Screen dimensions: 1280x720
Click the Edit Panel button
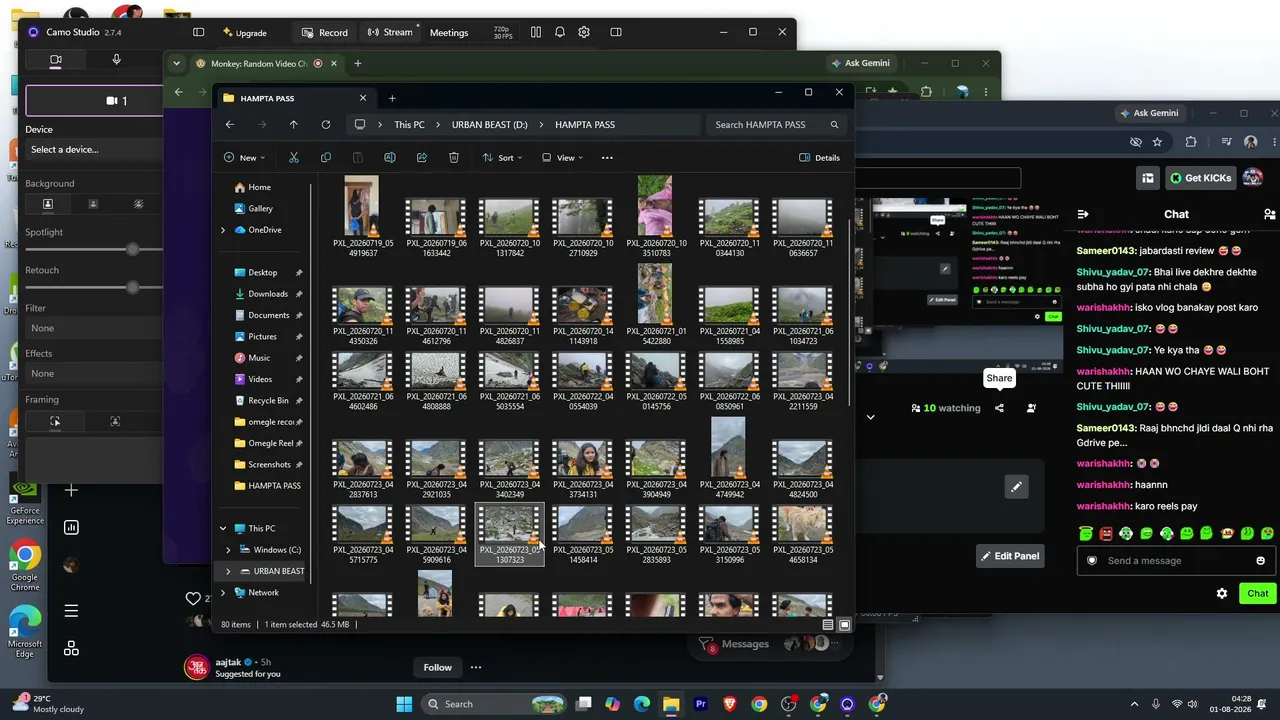pyautogui.click(x=1010, y=556)
